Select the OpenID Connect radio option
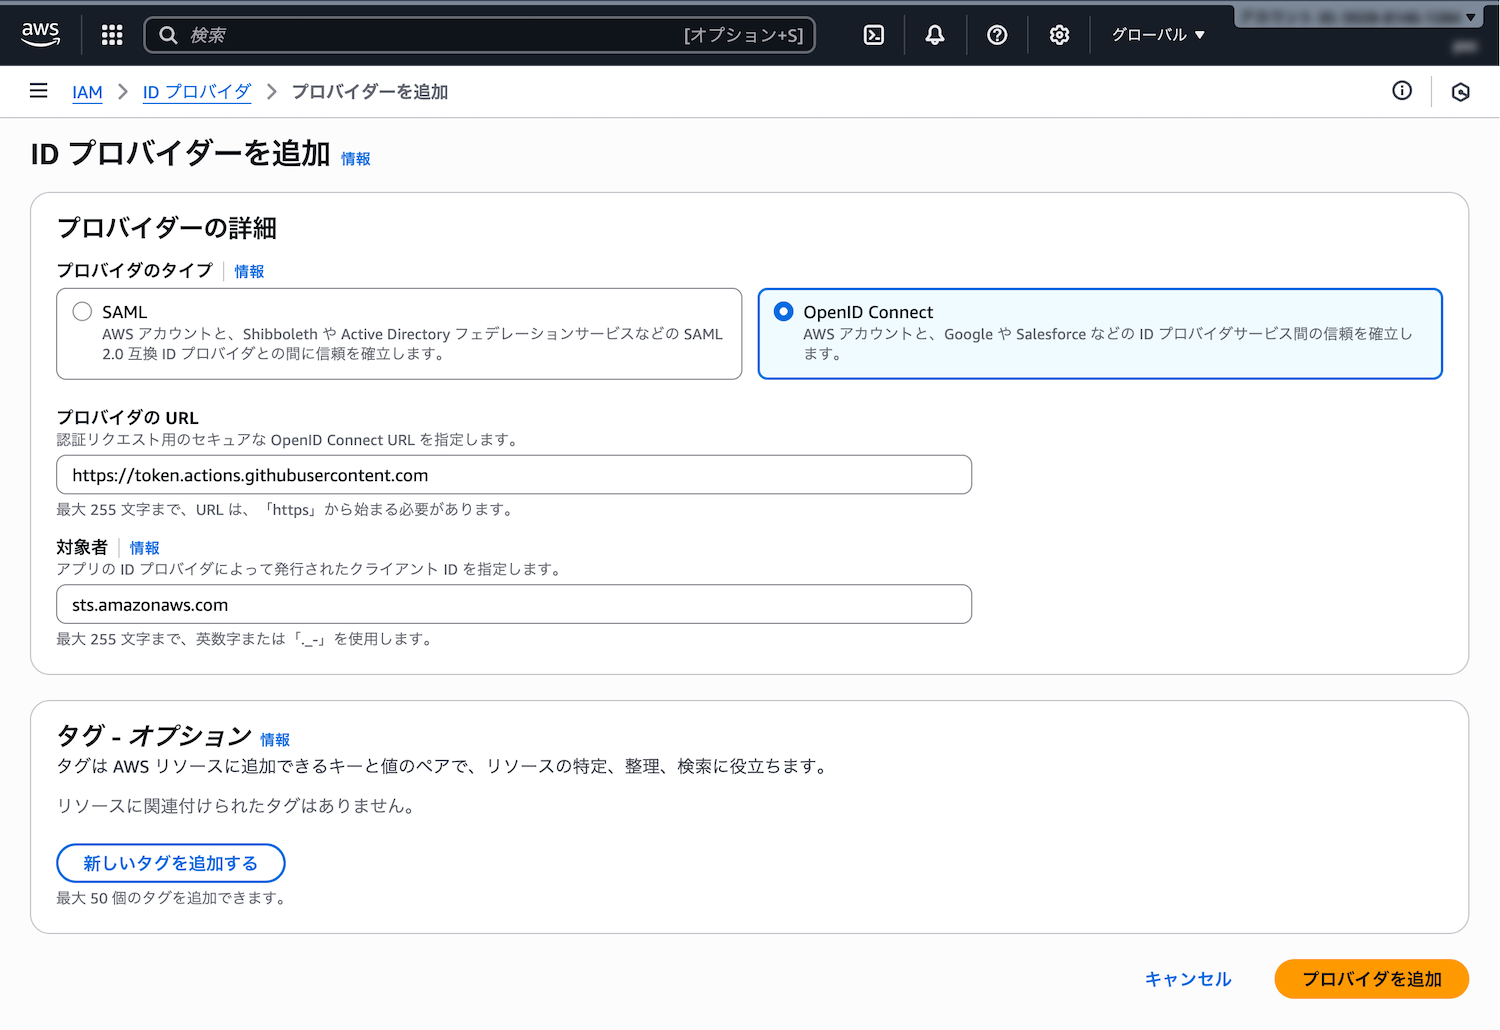 (x=784, y=312)
